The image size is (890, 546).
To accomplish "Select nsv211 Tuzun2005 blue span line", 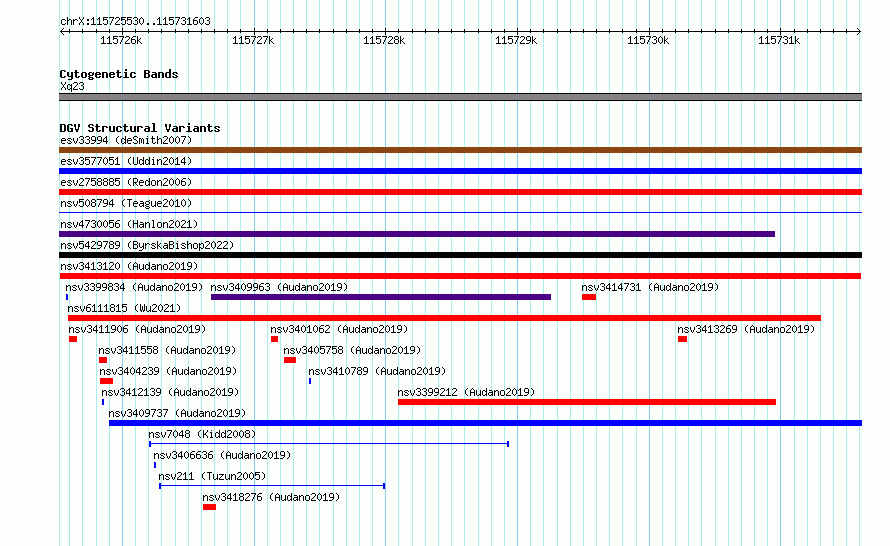I will (272, 486).
